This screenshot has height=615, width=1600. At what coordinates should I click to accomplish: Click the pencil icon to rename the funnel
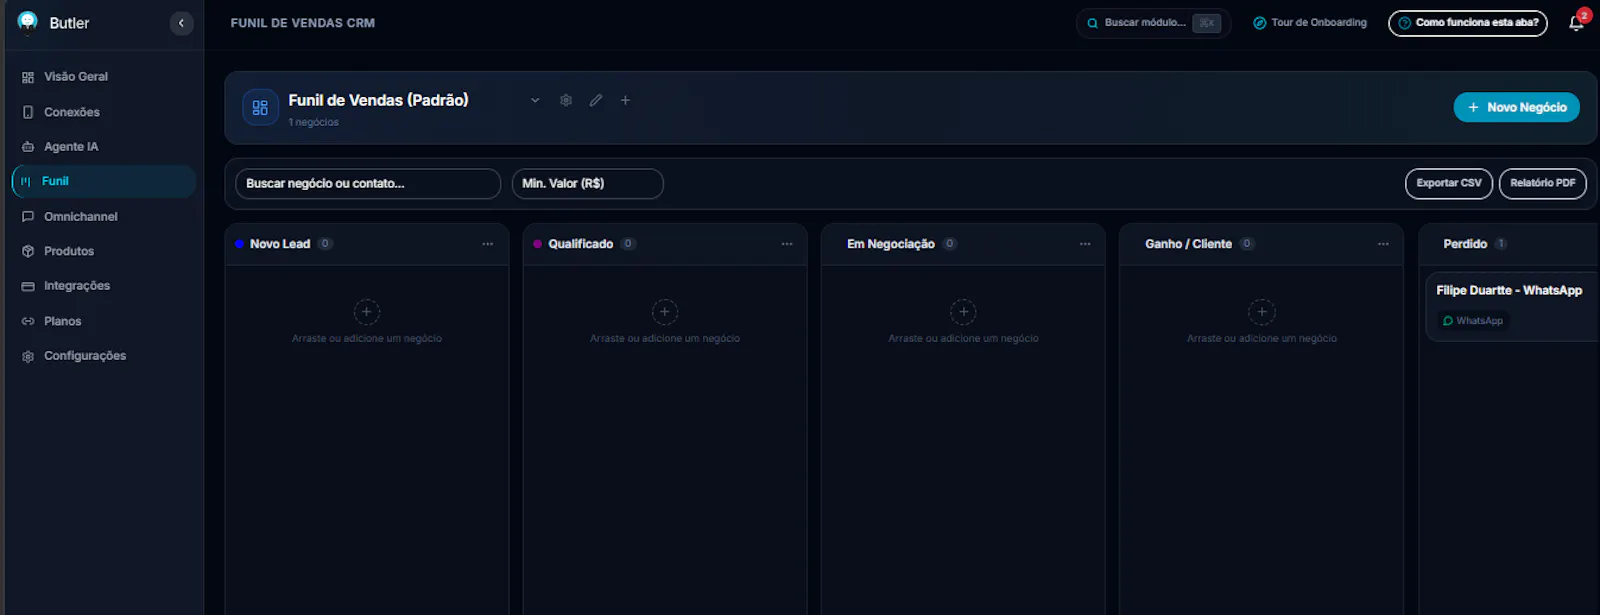tap(596, 100)
